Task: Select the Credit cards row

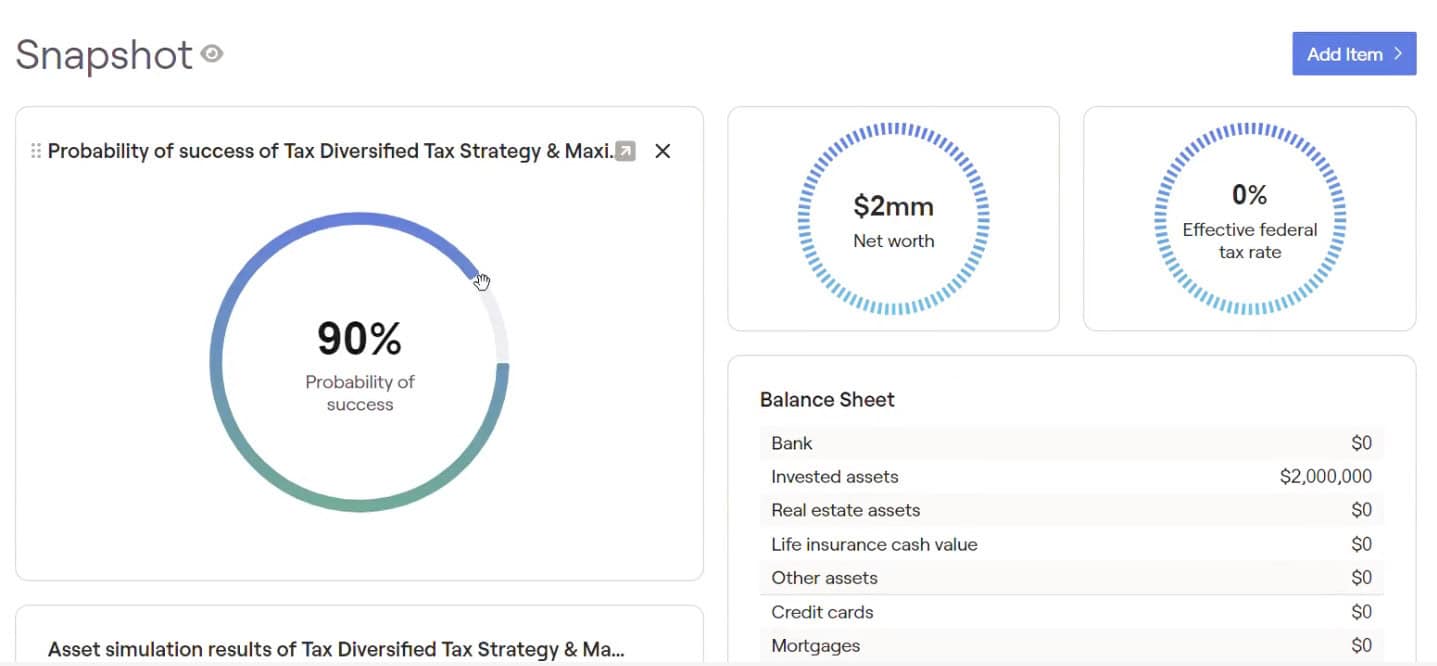Action: (x=1072, y=612)
